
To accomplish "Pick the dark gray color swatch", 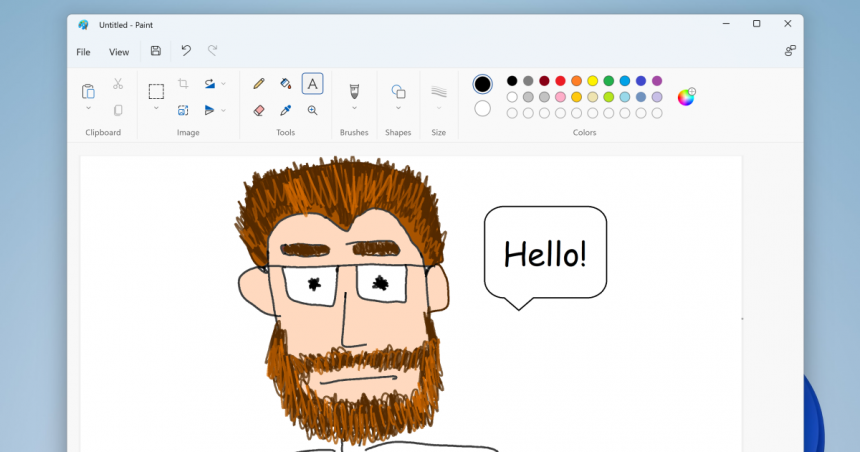I will (x=528, y=81).
